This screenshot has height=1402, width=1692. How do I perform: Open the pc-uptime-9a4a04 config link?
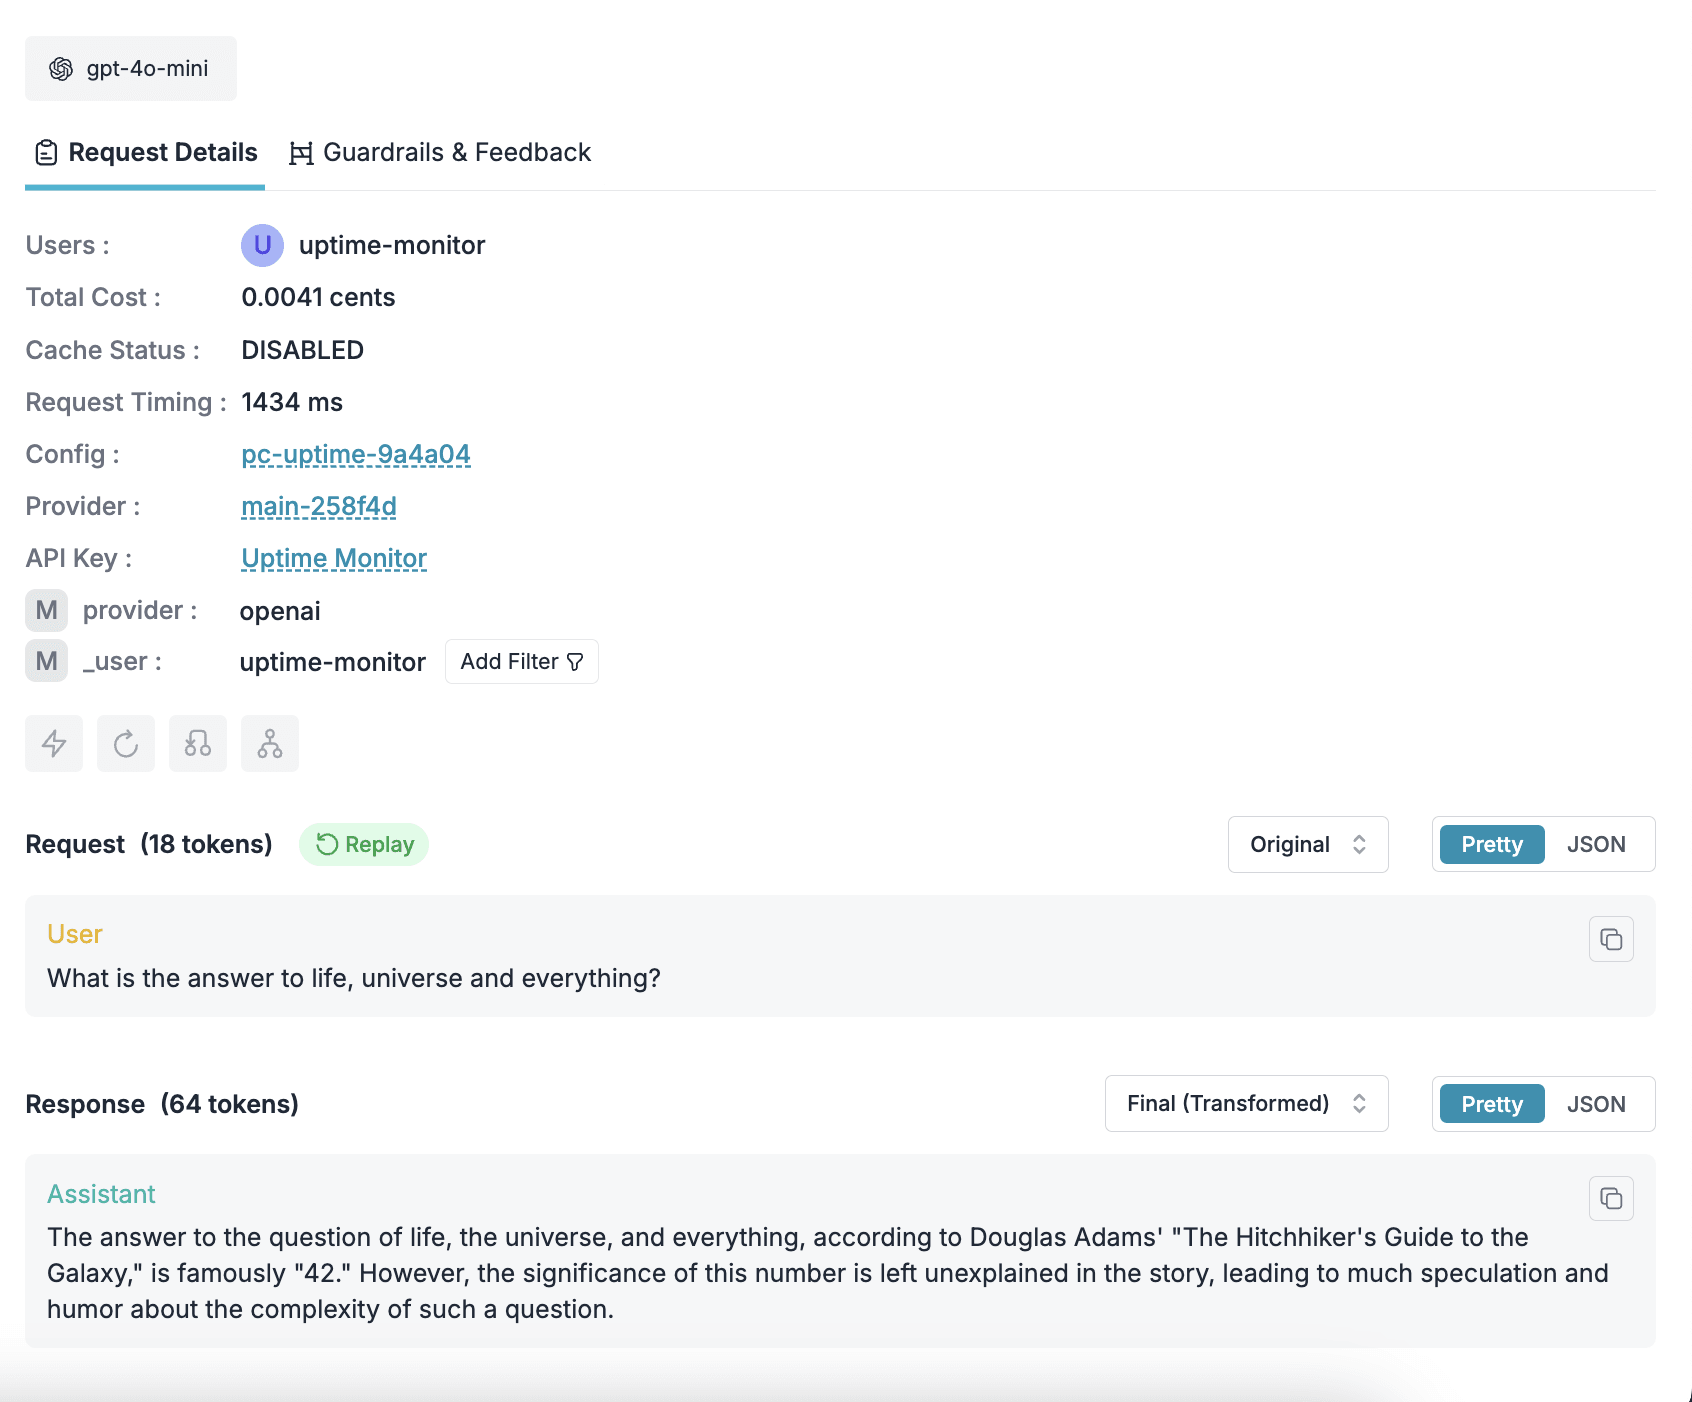tap(355, 454)
